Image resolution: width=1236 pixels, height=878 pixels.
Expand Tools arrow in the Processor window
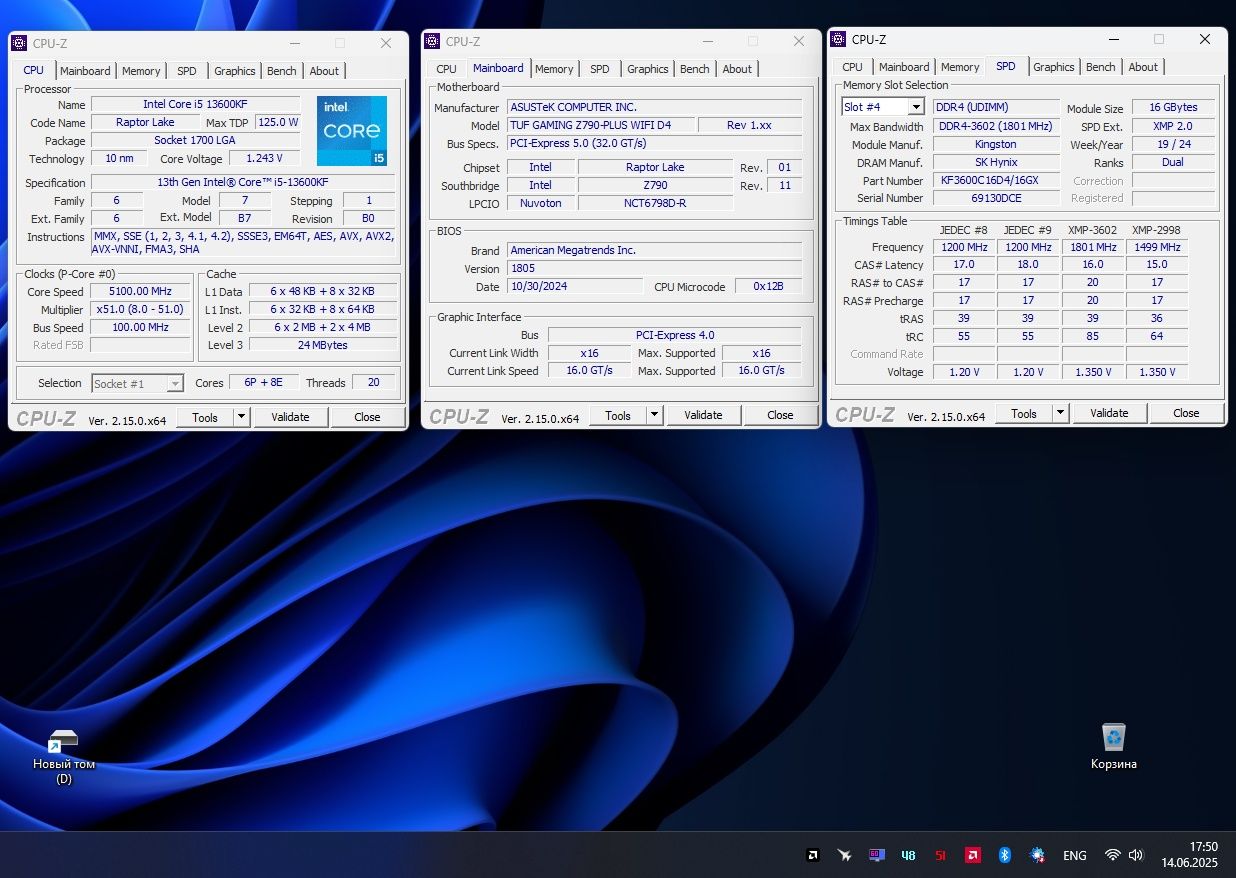242,417
